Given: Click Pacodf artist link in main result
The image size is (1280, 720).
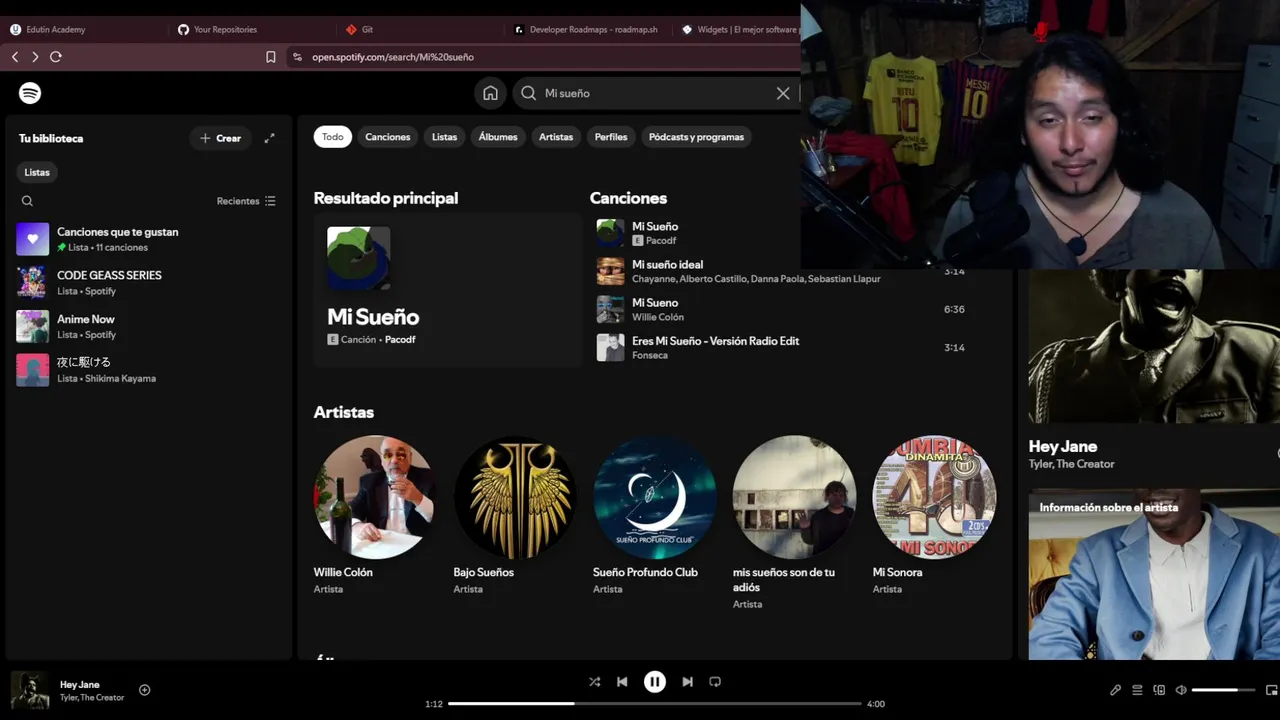Looking at the screenshot, I should (x=400, y=340).
